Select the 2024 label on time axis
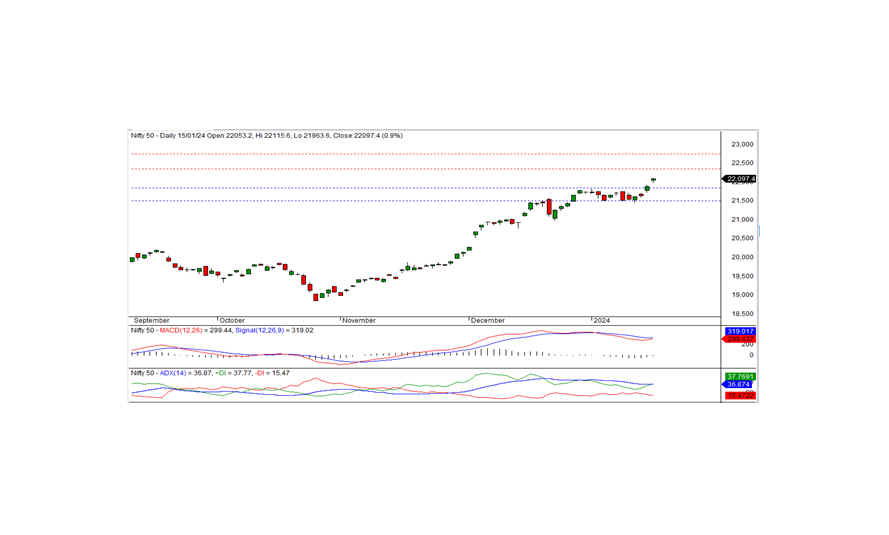The image size is (889, 535). 601,320
